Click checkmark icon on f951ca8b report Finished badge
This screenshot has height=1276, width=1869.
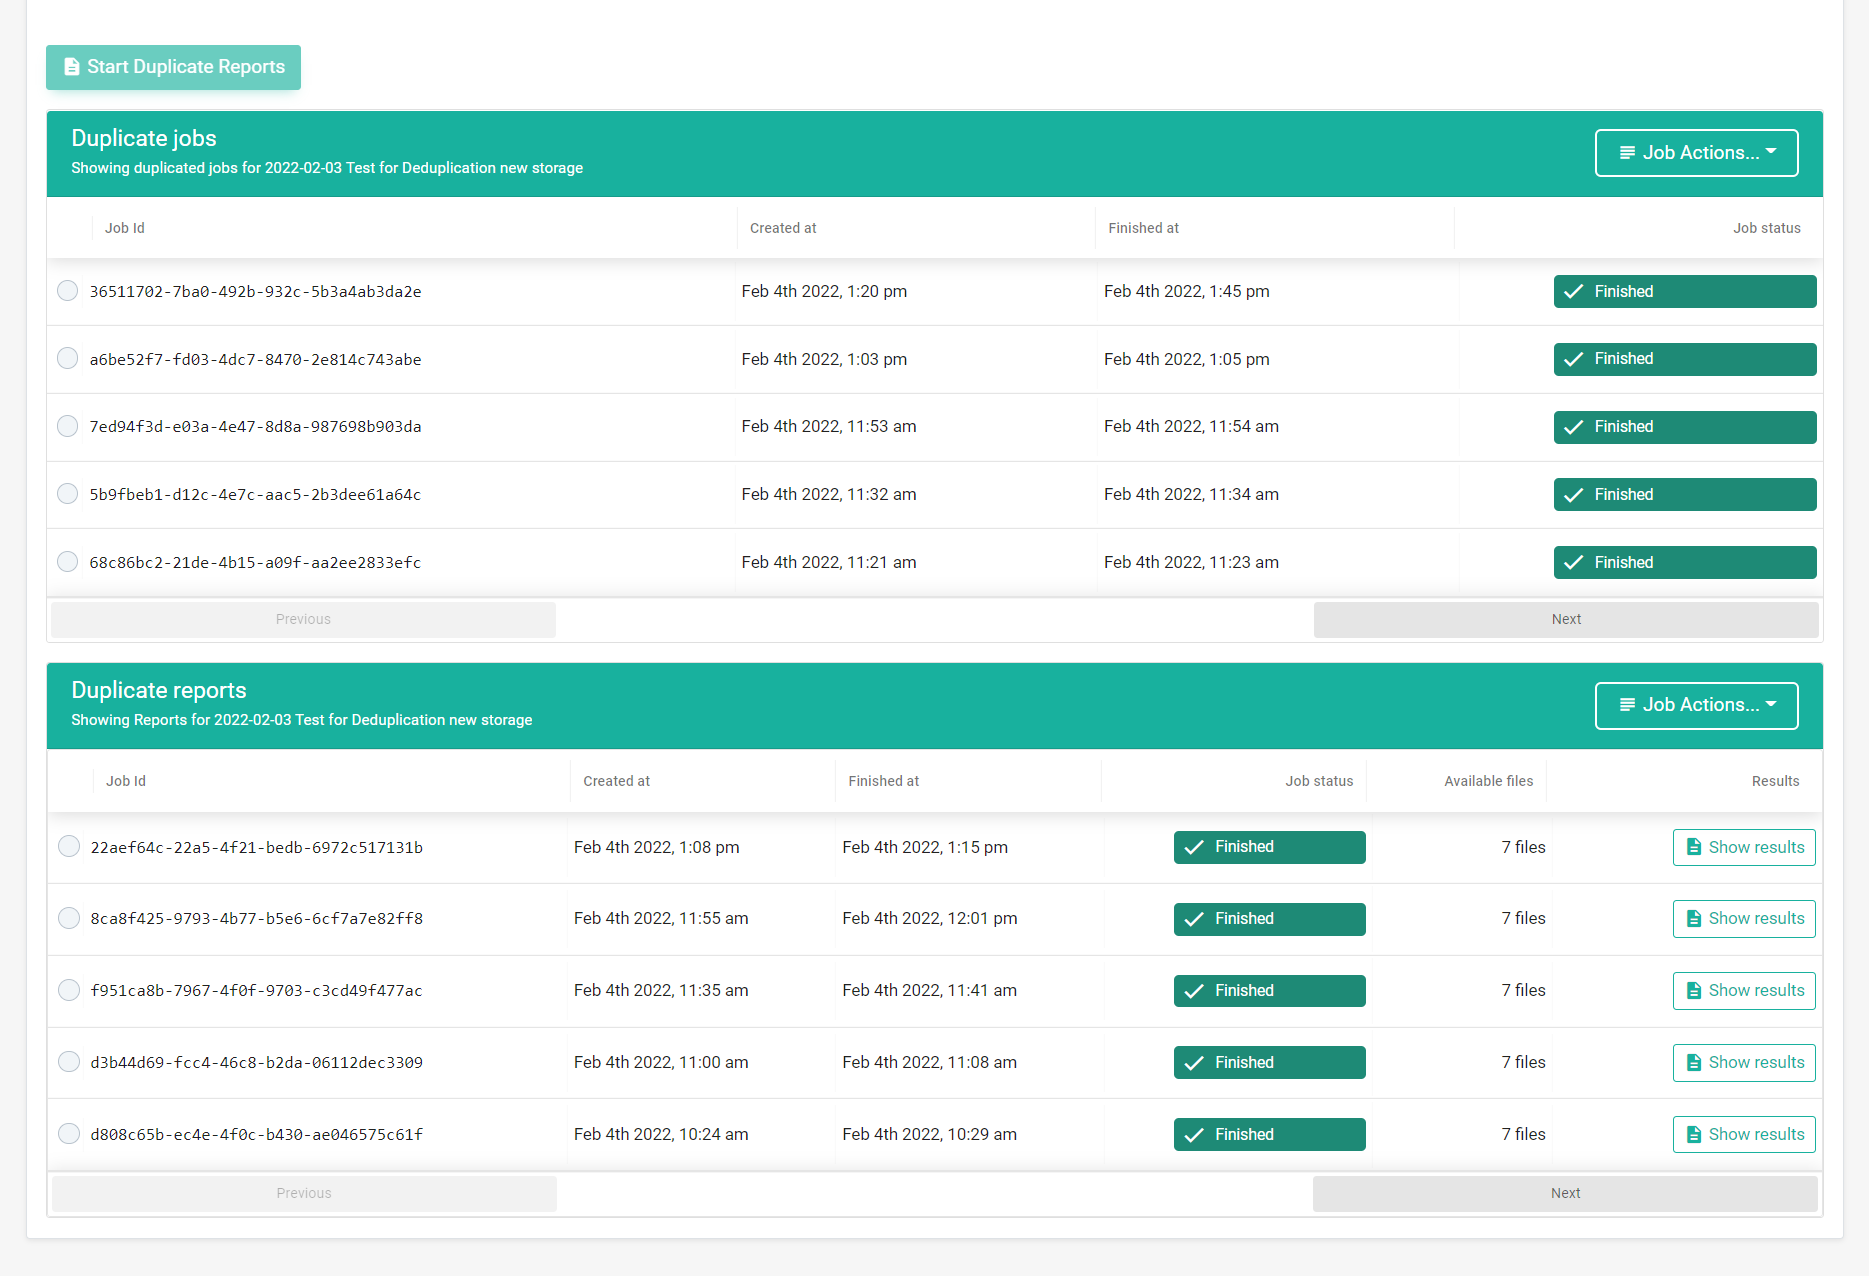tap(1194, 991)
